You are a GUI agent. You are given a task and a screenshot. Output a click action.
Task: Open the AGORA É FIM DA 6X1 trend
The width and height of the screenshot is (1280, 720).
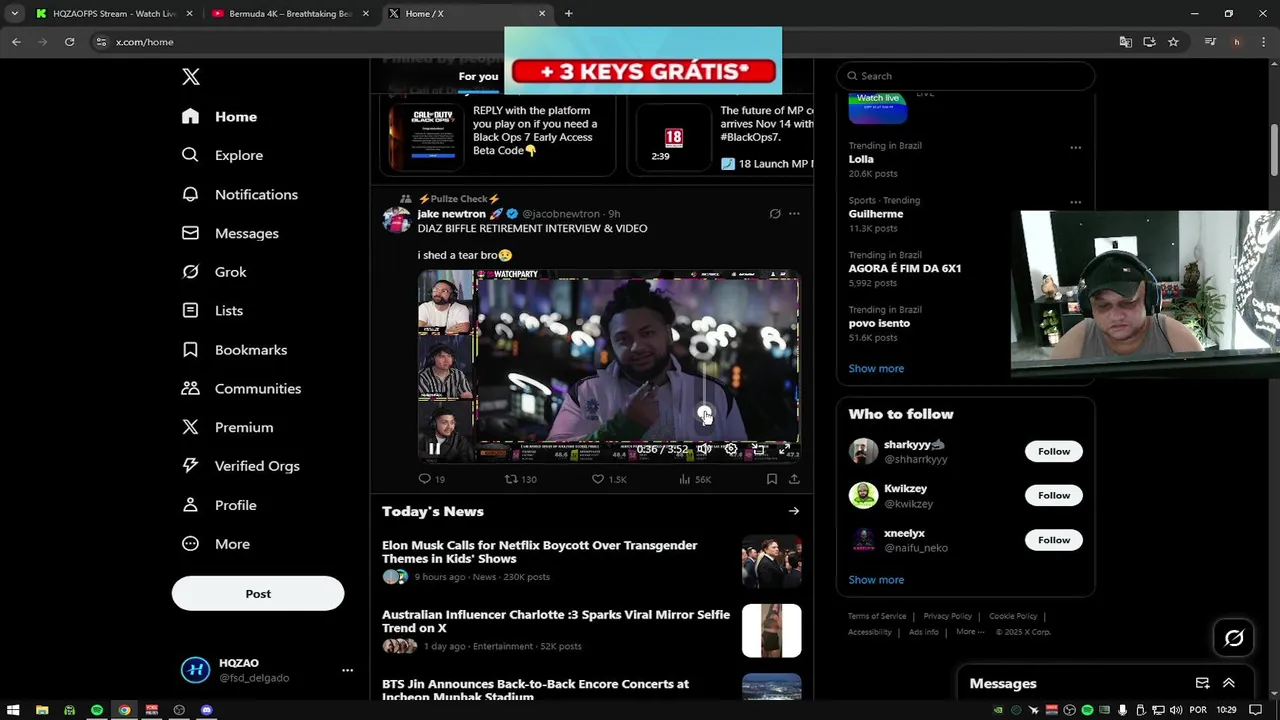click(905, 268)
